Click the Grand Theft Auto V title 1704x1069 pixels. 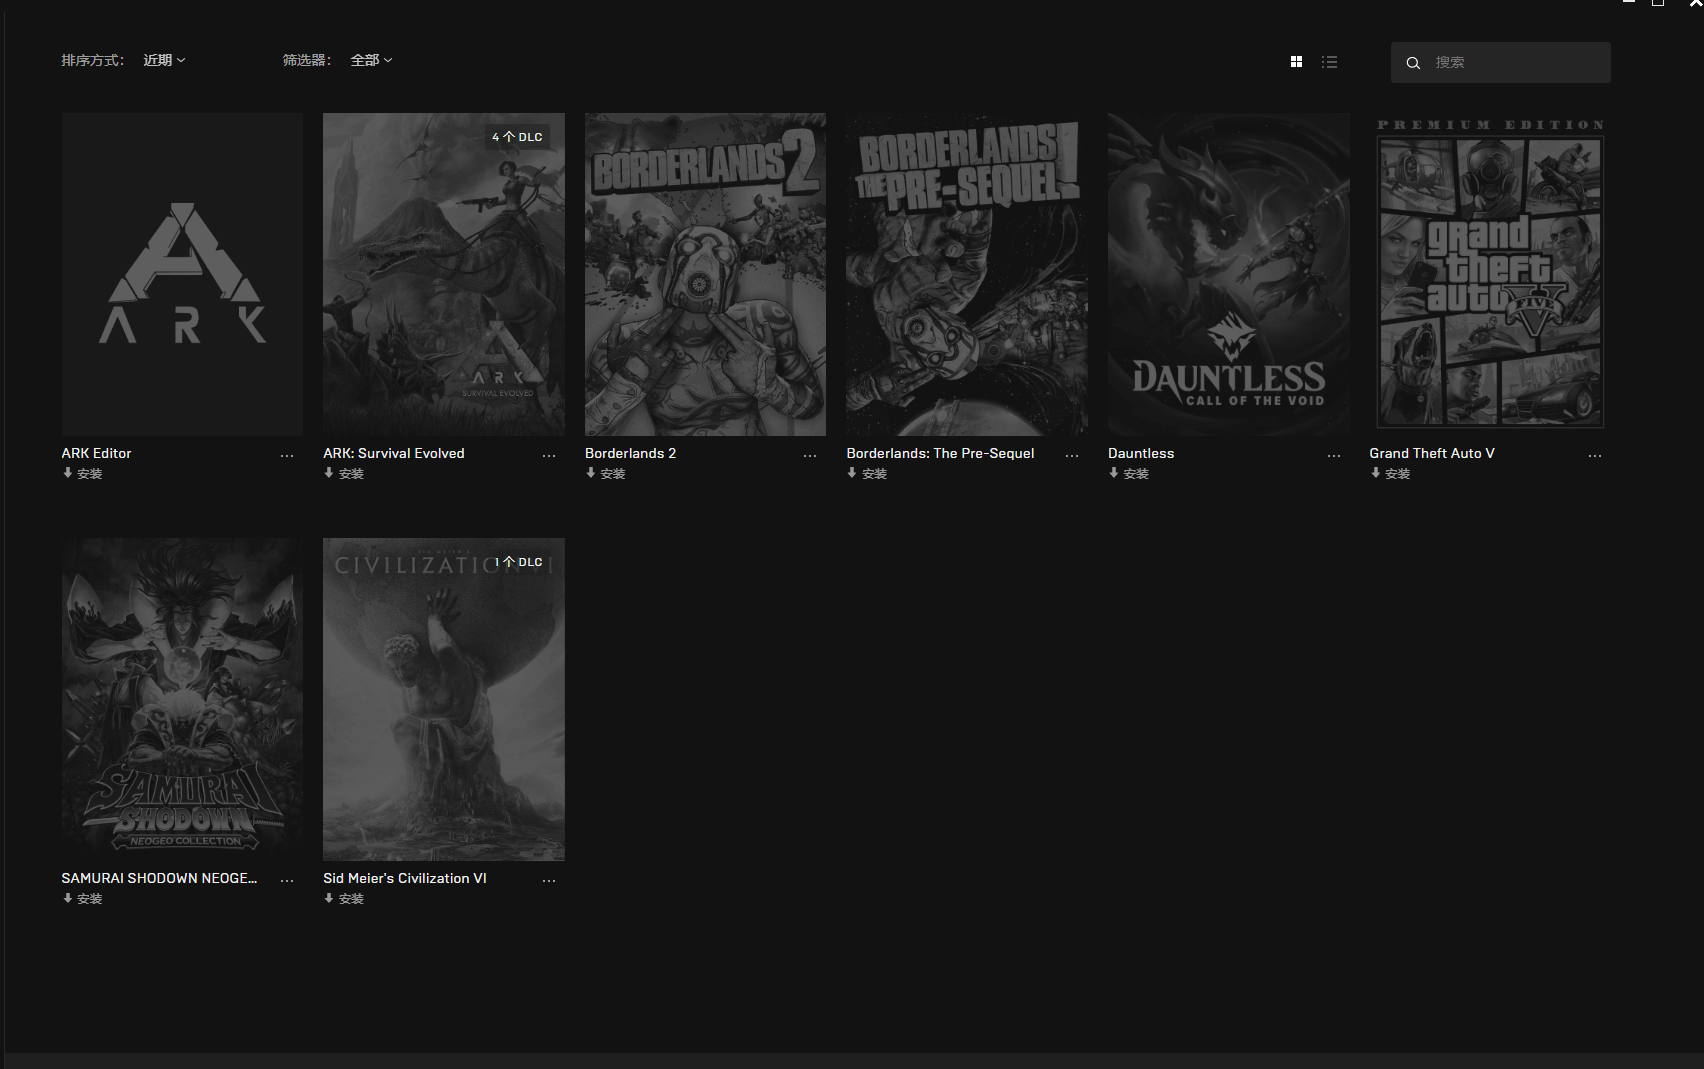(1432, 453)
